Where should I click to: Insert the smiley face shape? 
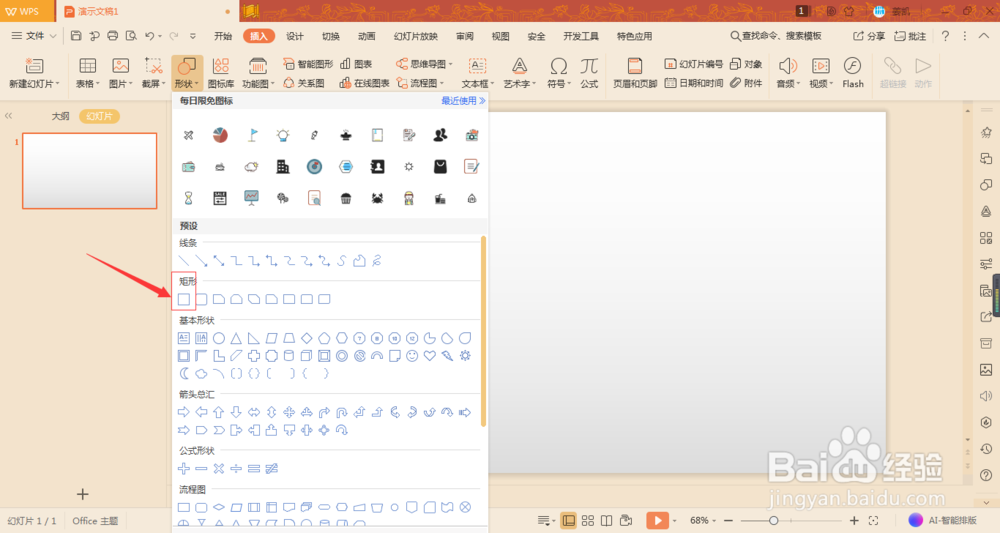[x=412, y=356]
